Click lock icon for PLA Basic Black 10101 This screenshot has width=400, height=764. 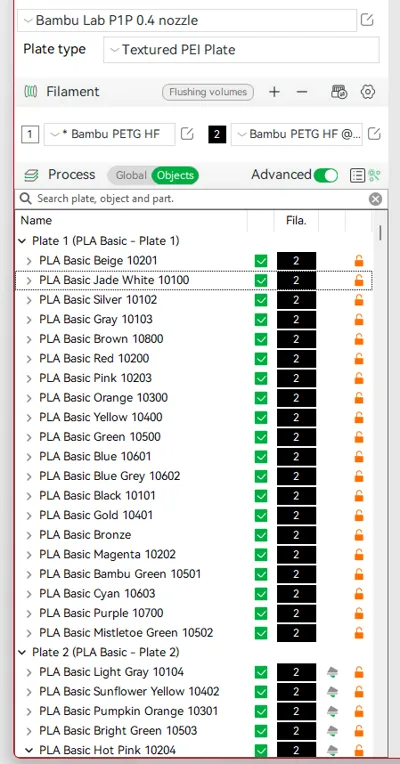(359, 496)
